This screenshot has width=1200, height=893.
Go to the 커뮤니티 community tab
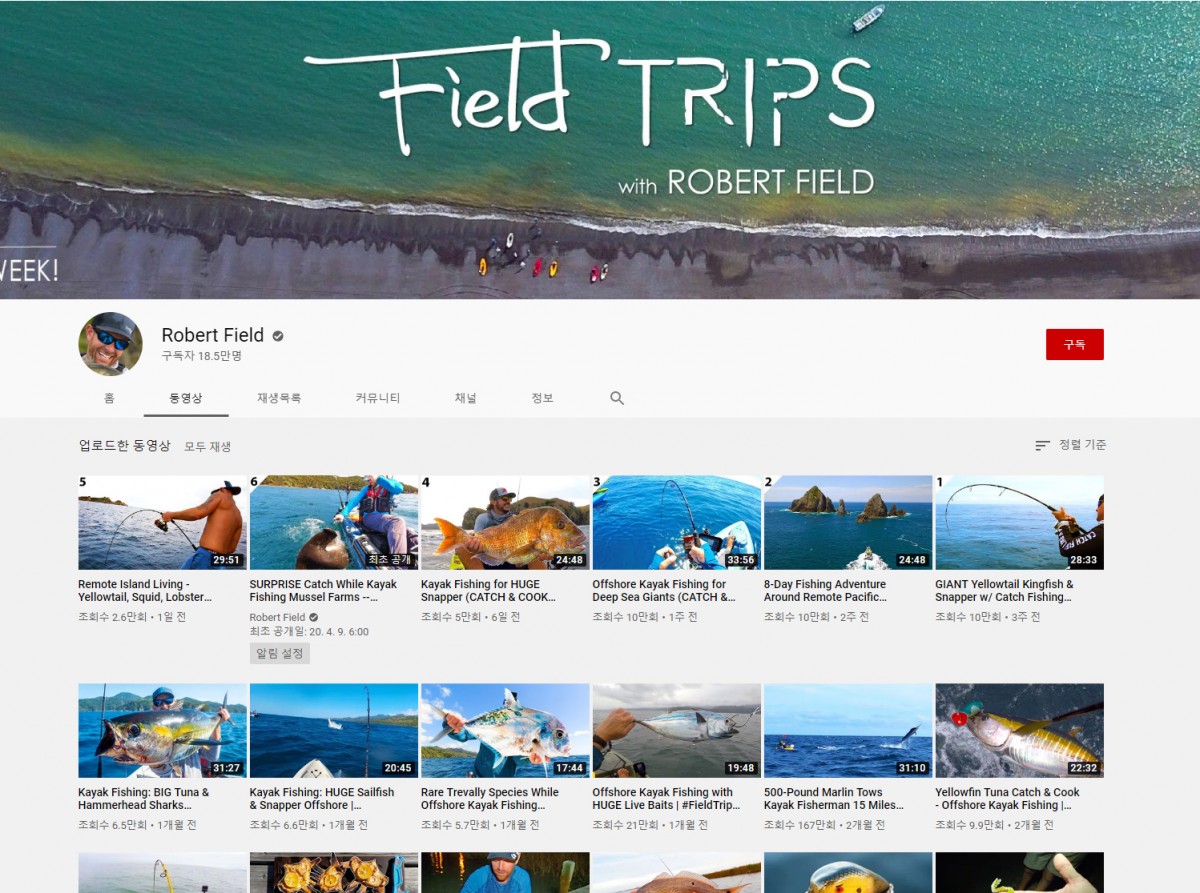pyautogui.click(x=378, y=398)
